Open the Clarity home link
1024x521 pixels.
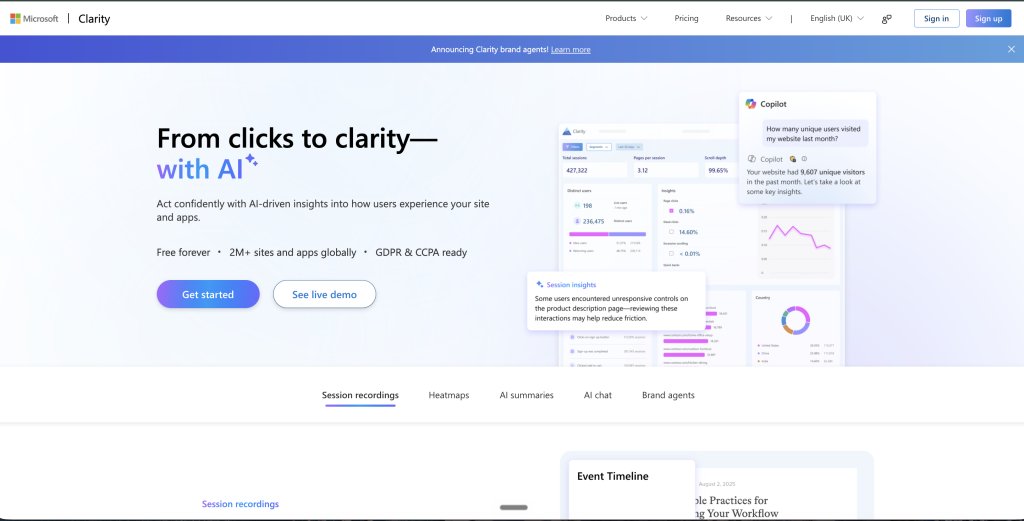[94, 18]
